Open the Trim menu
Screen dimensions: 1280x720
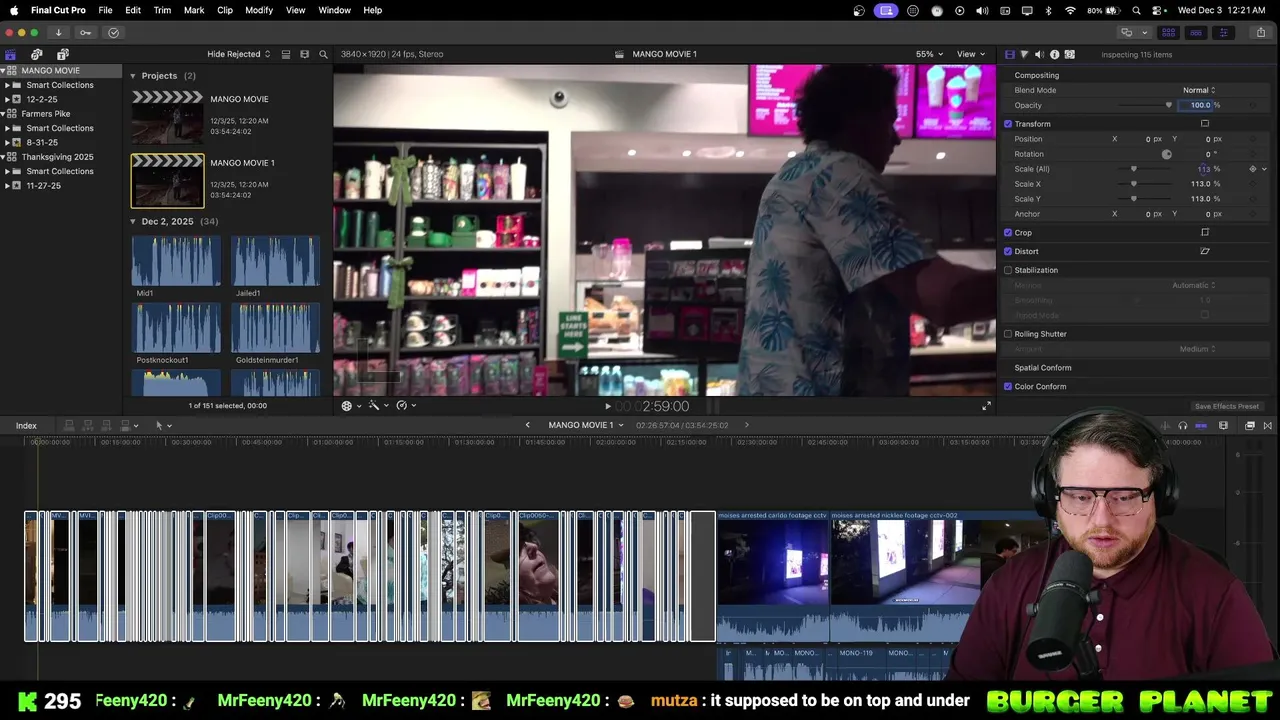pos(162,10)
